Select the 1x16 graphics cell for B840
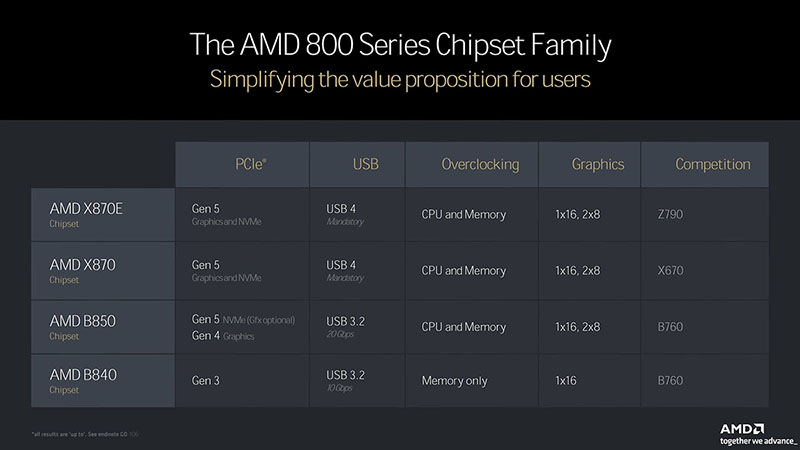 [x=567, y=381]
